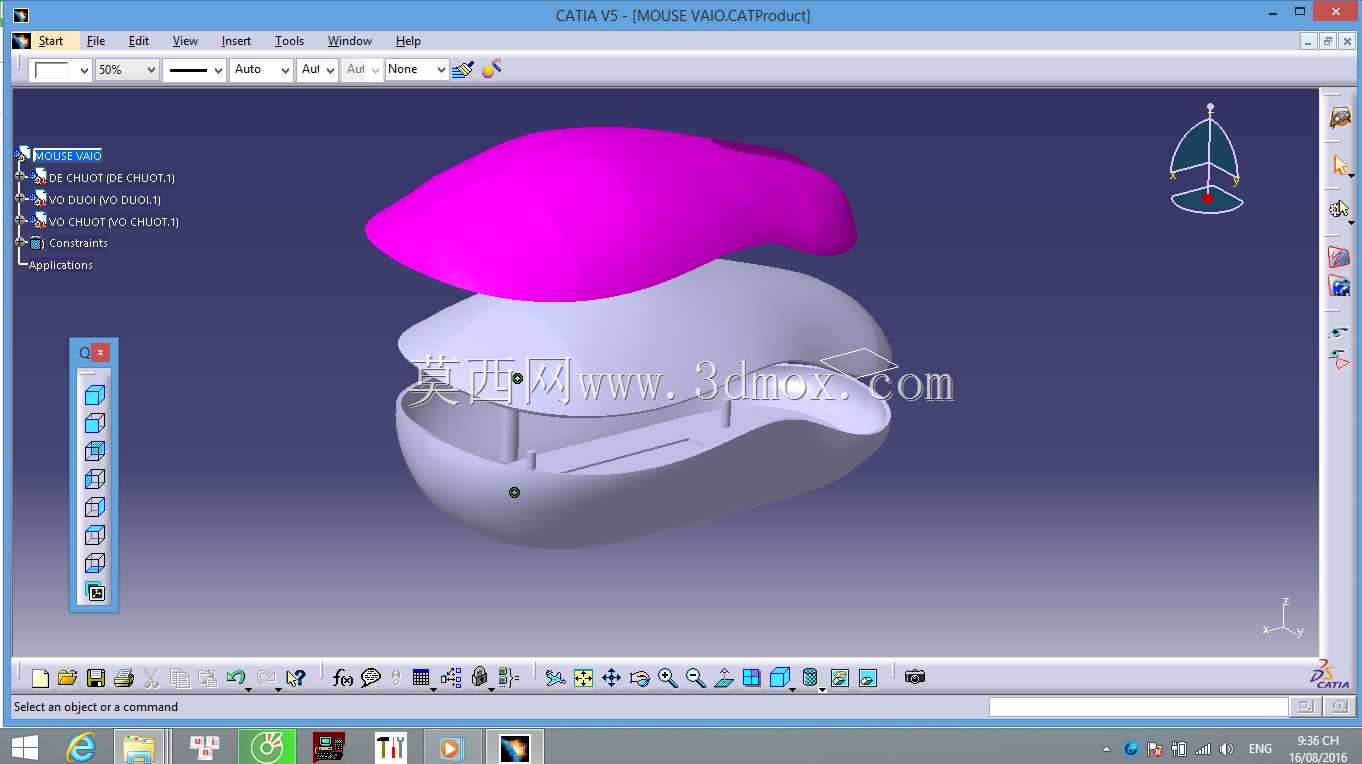Image resolution: width=1362 pixels, height=764 pixels.
Task: Click the 3D compass
Action: [1207, 161]
